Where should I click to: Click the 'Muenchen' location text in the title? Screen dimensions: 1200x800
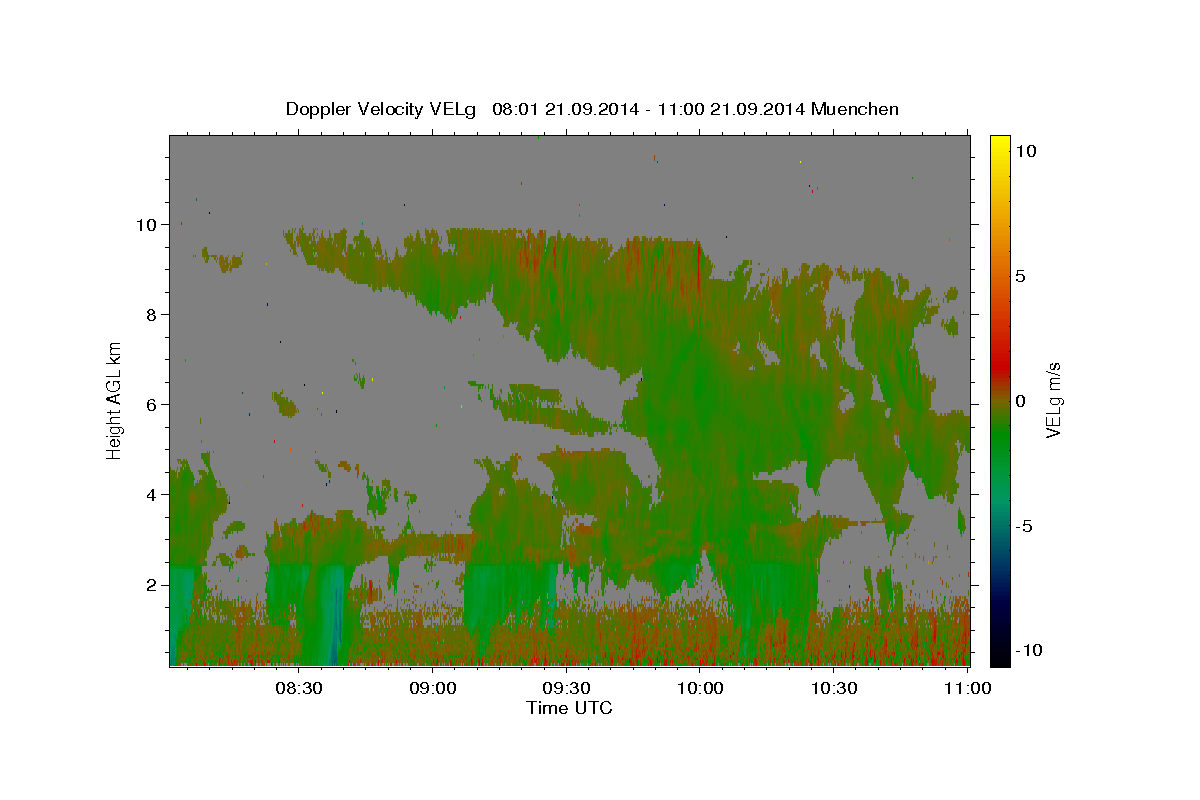pyautogui.click(x=855, y=109)
